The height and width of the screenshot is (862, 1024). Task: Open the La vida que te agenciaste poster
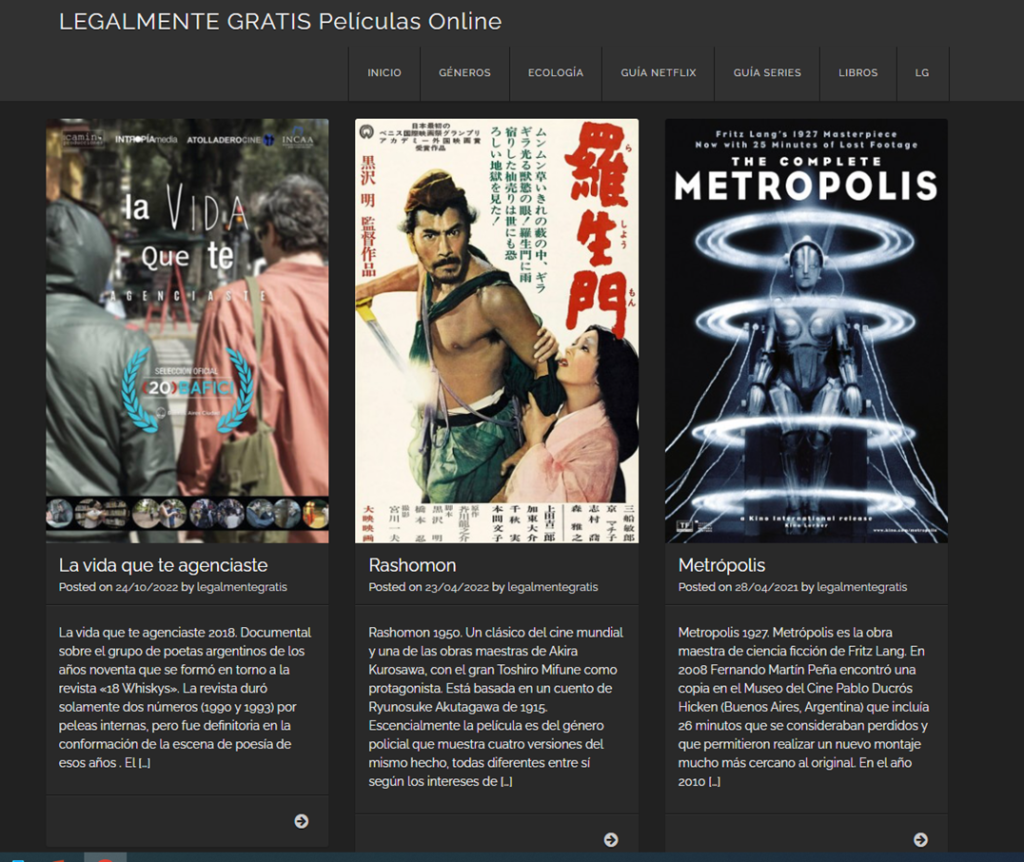pyautogui.click(x=187, y=330)
